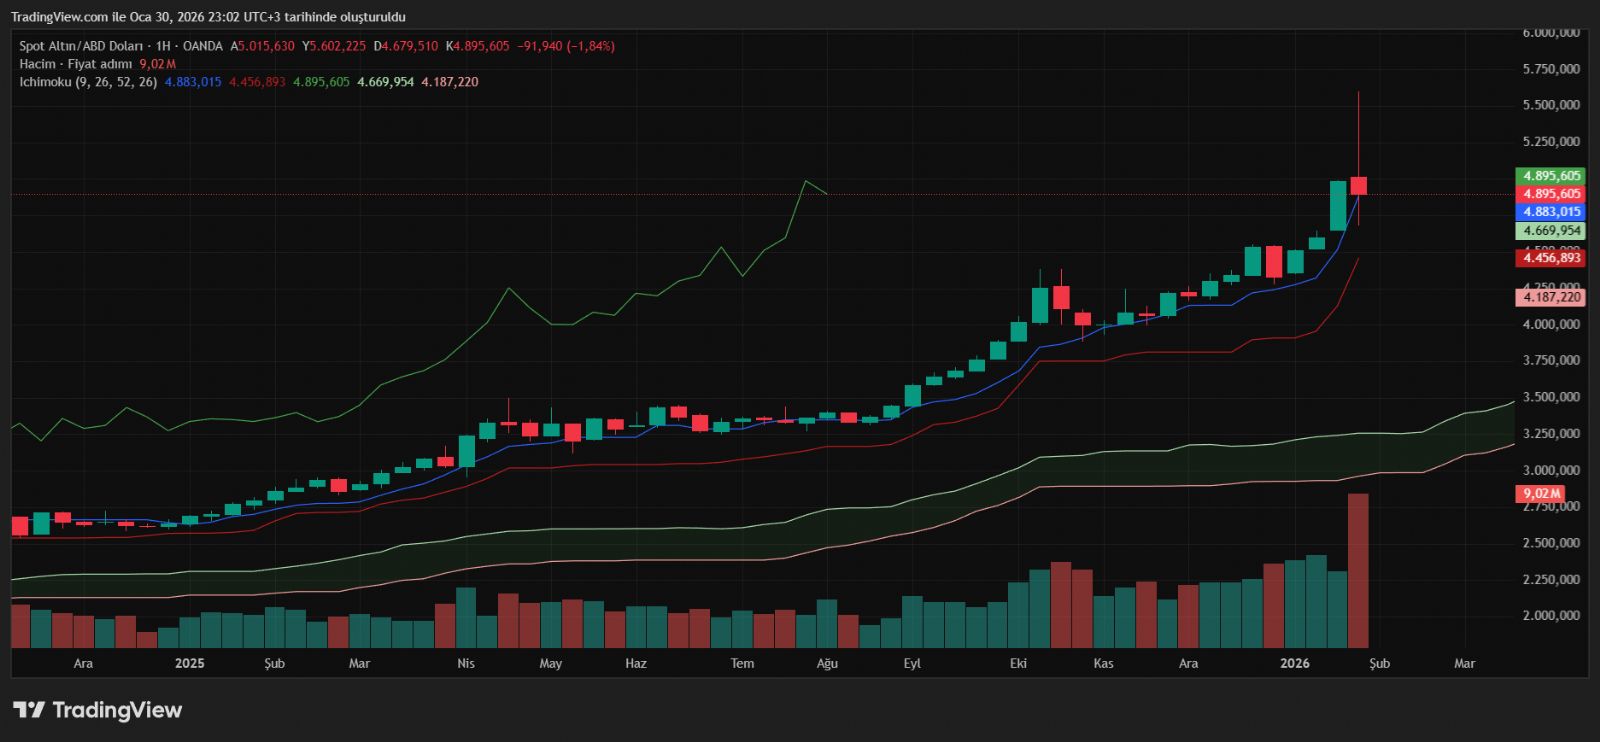Click the 2026 label on time axis
This screenshot has height=742, width=1600.
(1295, 663)
